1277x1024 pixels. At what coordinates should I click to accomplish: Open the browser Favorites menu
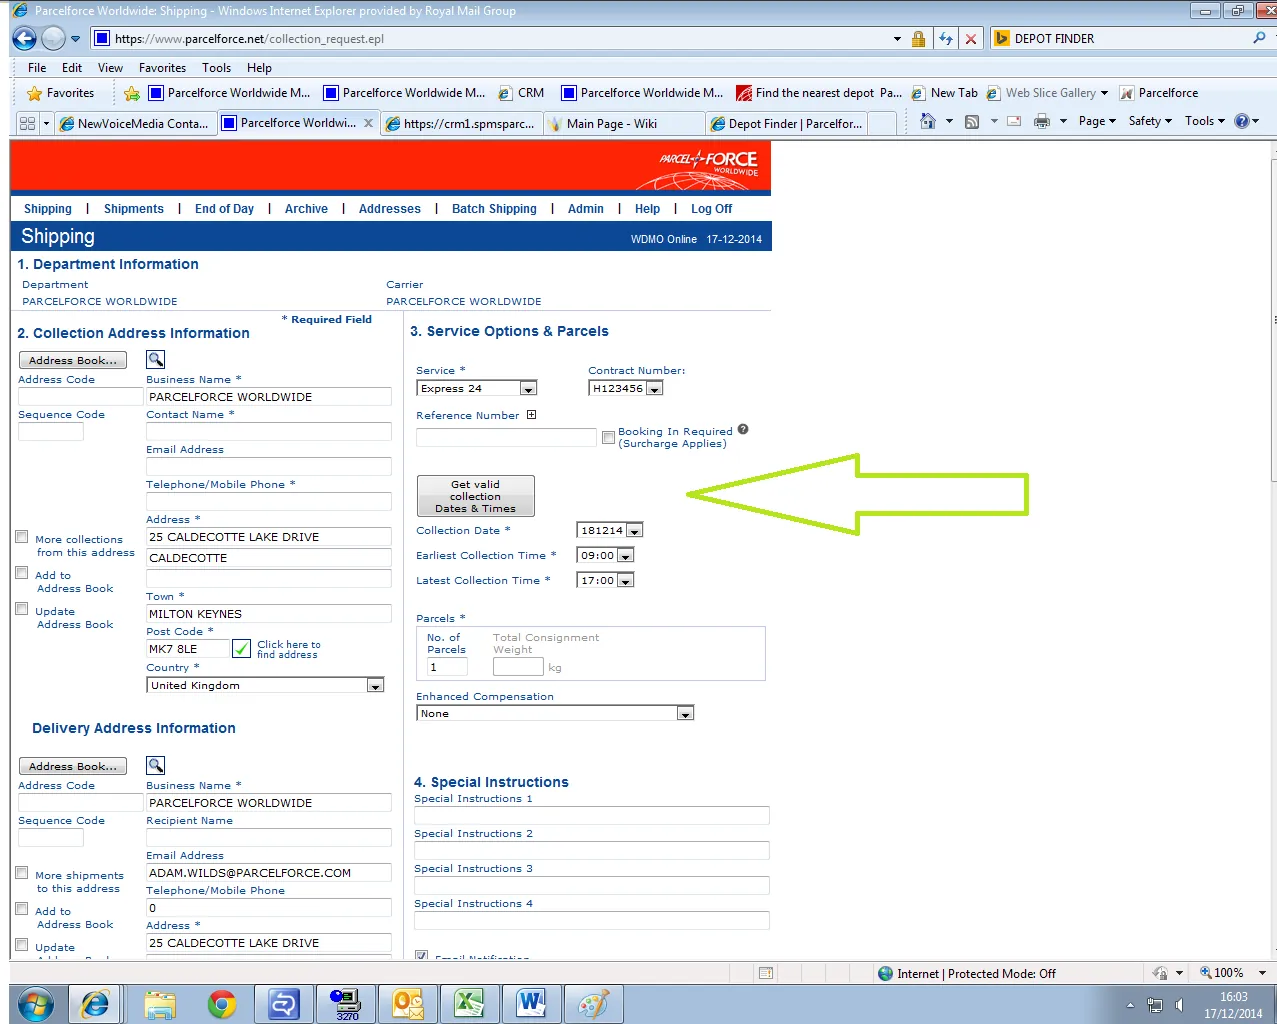pyautogui.click(x=162, y=68)
